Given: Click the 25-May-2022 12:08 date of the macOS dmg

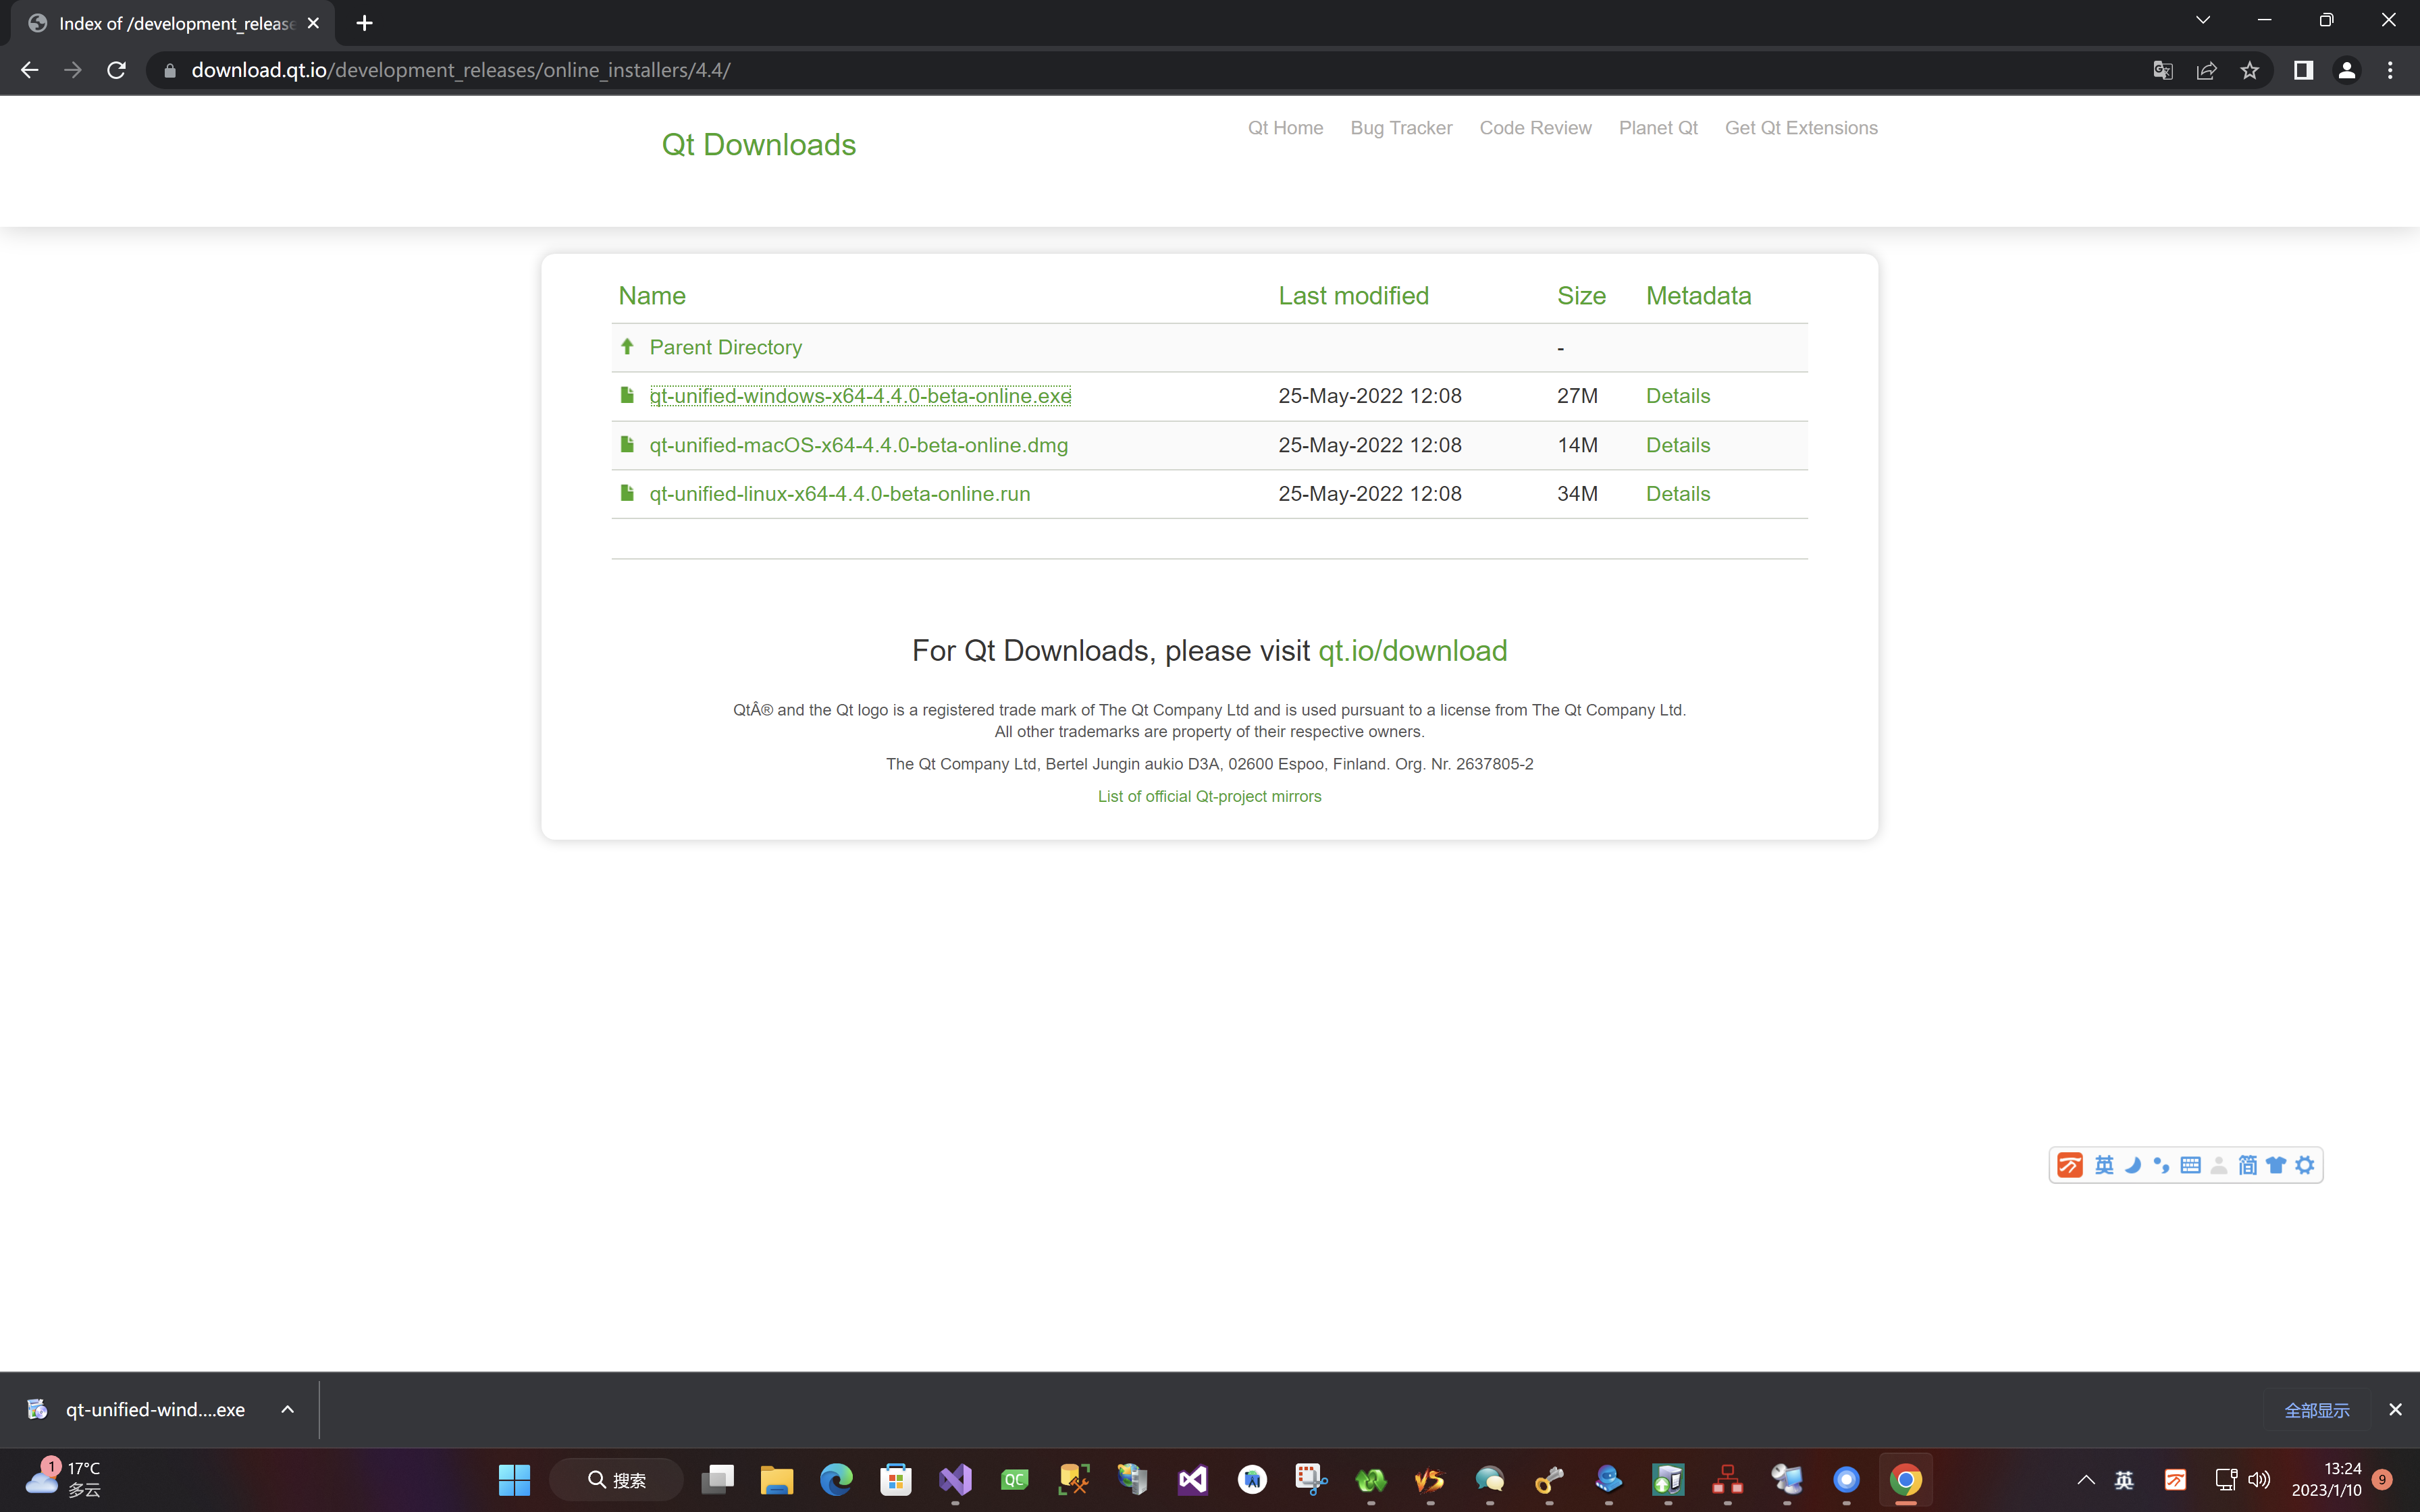Looking at the screenshot, I should pyautogui.click(x=1369, y=445).
